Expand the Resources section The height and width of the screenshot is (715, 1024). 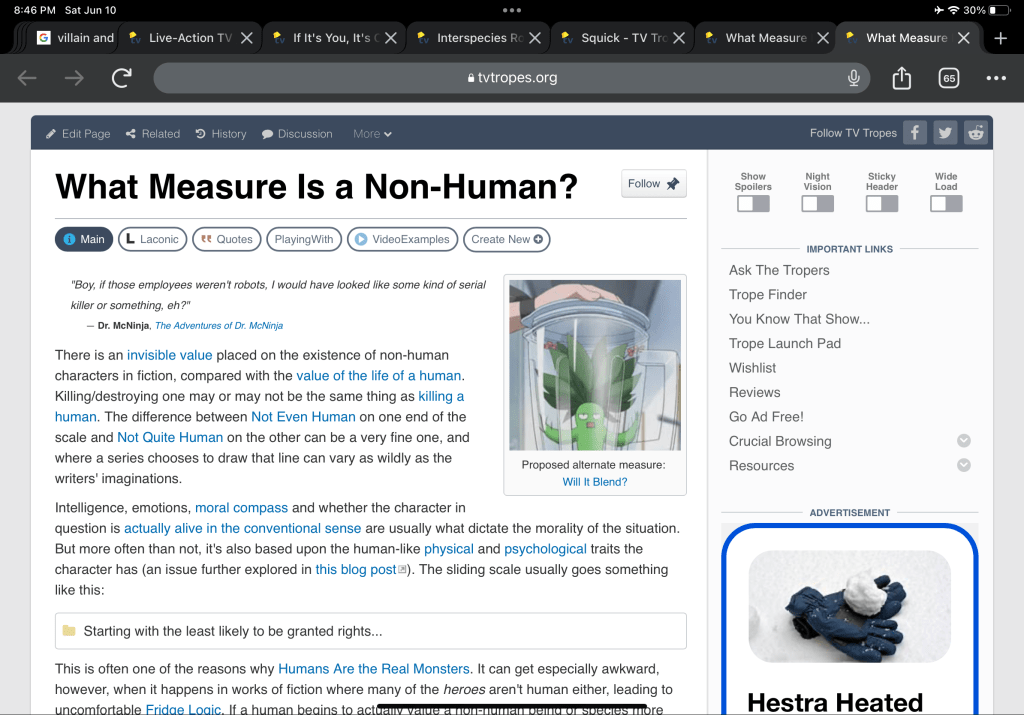point(963,465)
